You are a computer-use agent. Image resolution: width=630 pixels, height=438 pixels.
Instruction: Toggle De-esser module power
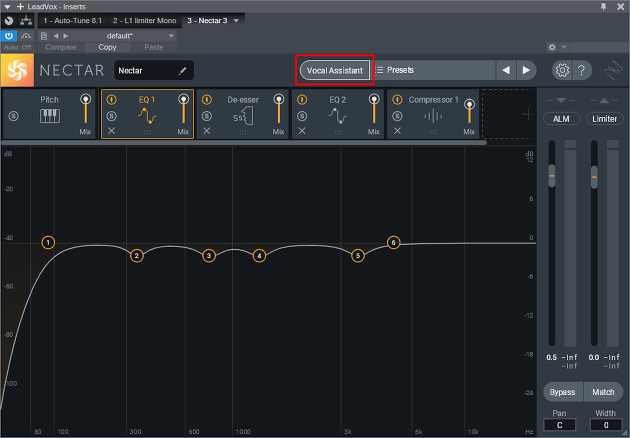[x=207, y=99]
